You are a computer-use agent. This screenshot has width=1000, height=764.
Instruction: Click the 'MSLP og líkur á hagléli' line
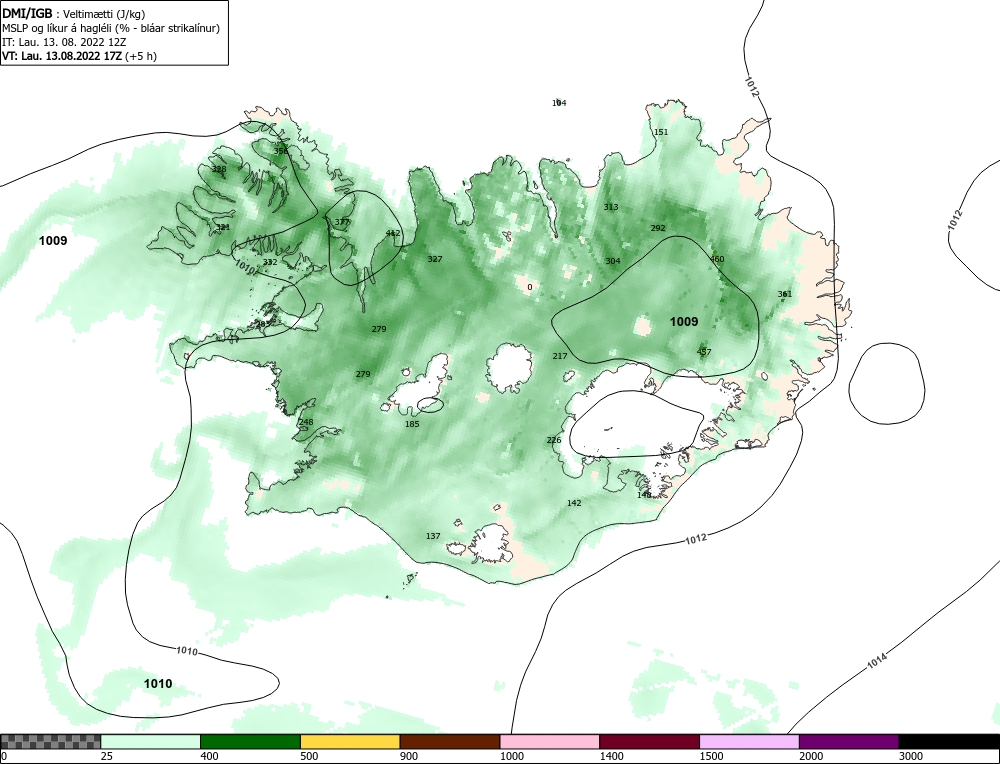pyautogui.click(x=111, y=28)
